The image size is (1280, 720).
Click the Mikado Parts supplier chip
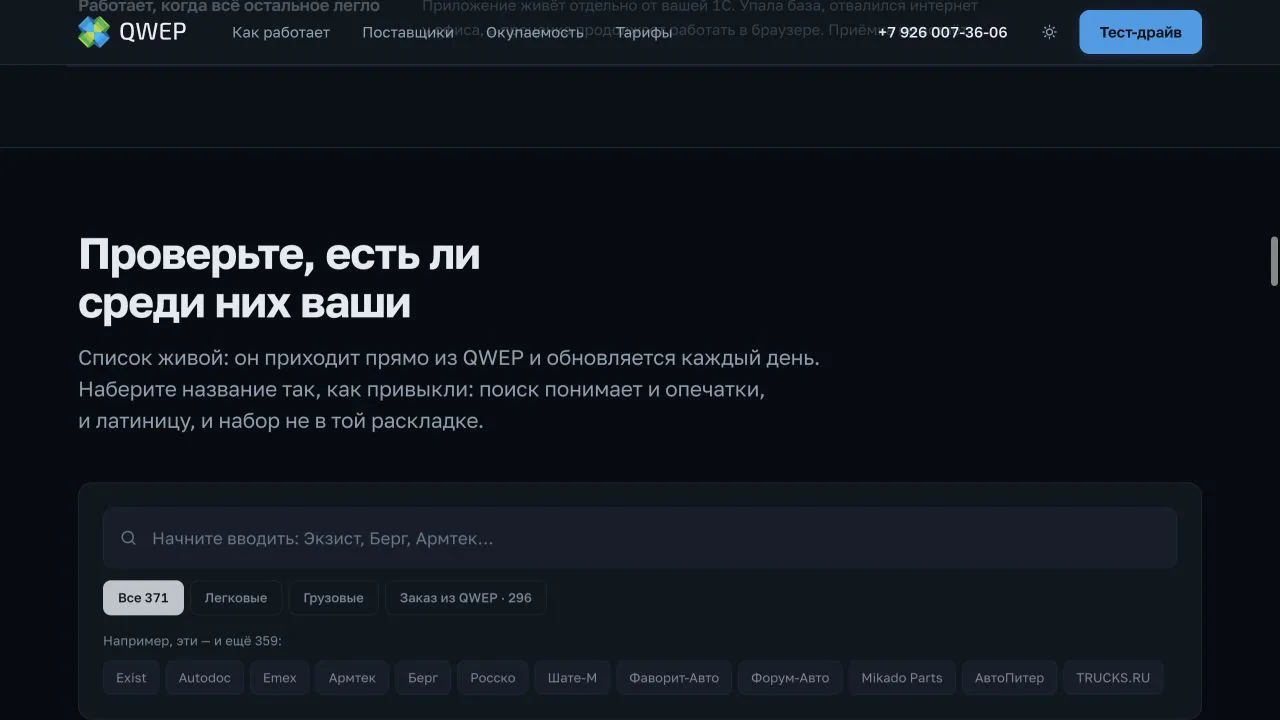(902, 678)
